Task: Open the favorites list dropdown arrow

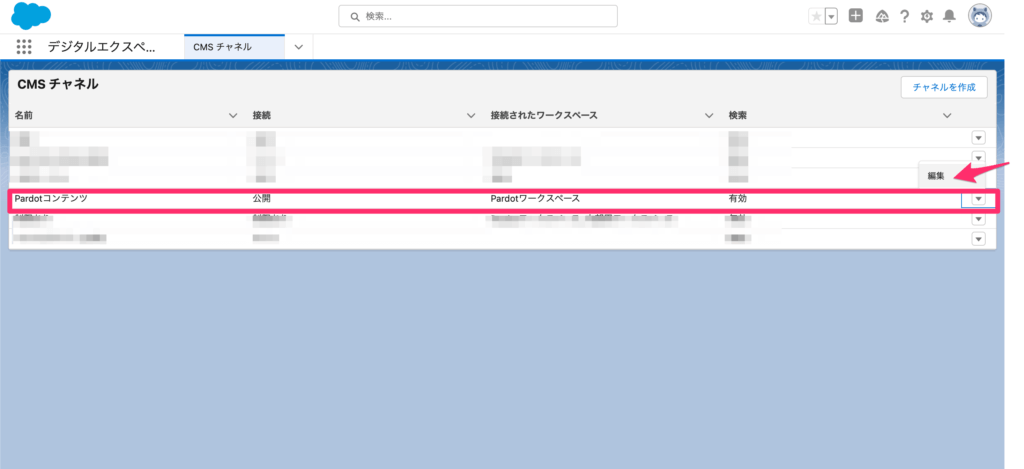Action: (x=831, y=16)
